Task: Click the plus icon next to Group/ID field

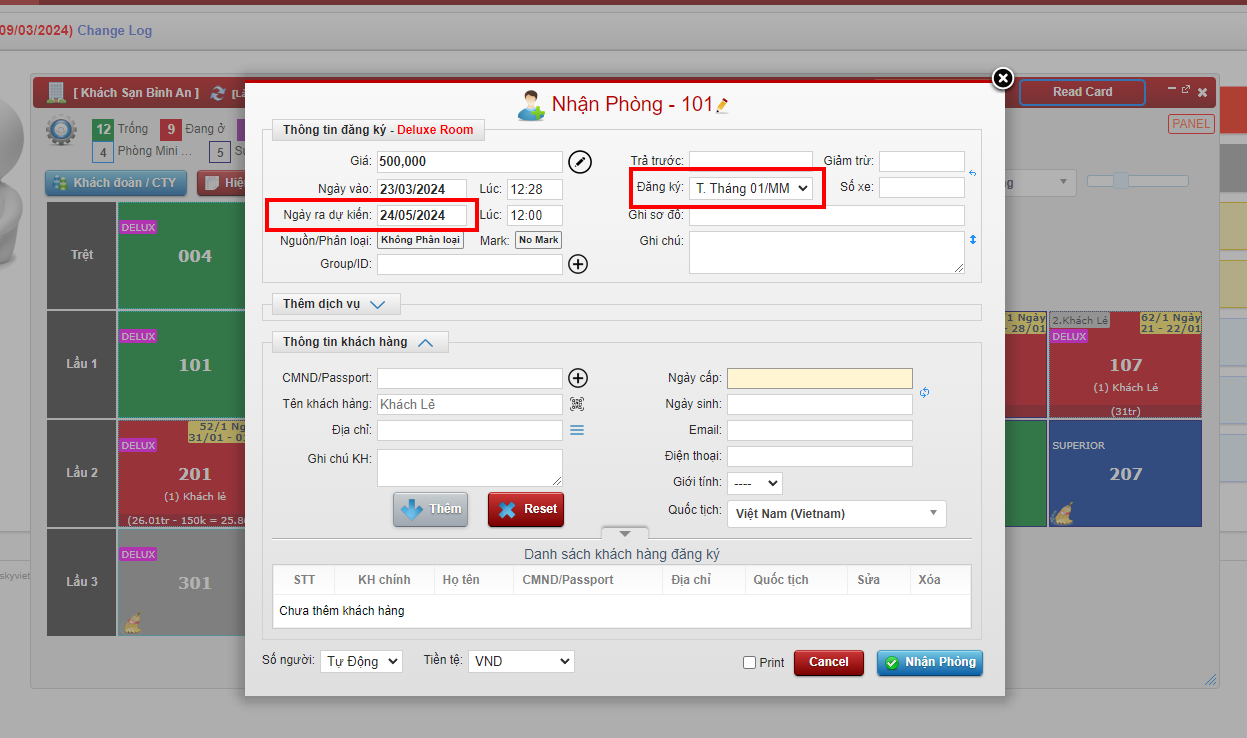Action: click(x=578, y=264)
